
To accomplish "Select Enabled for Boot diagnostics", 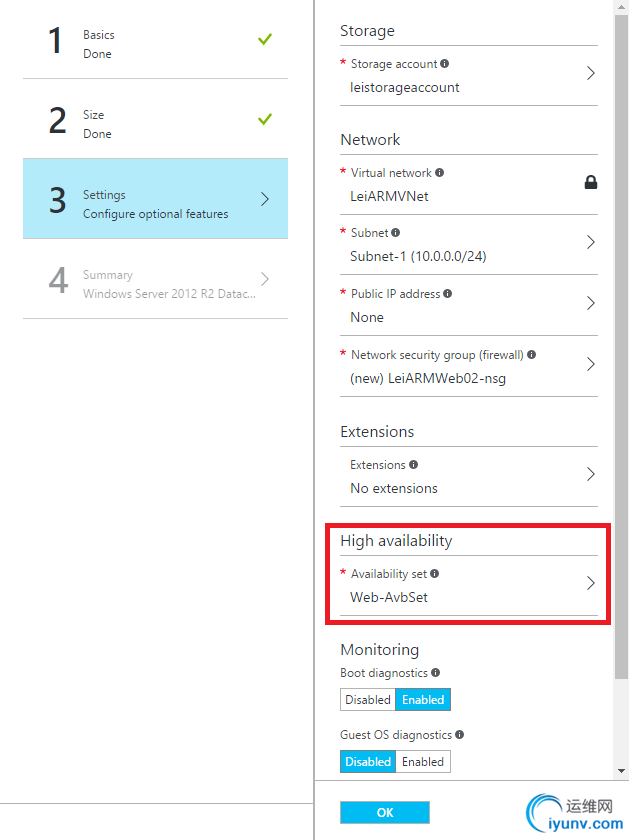I will point(423,700).
